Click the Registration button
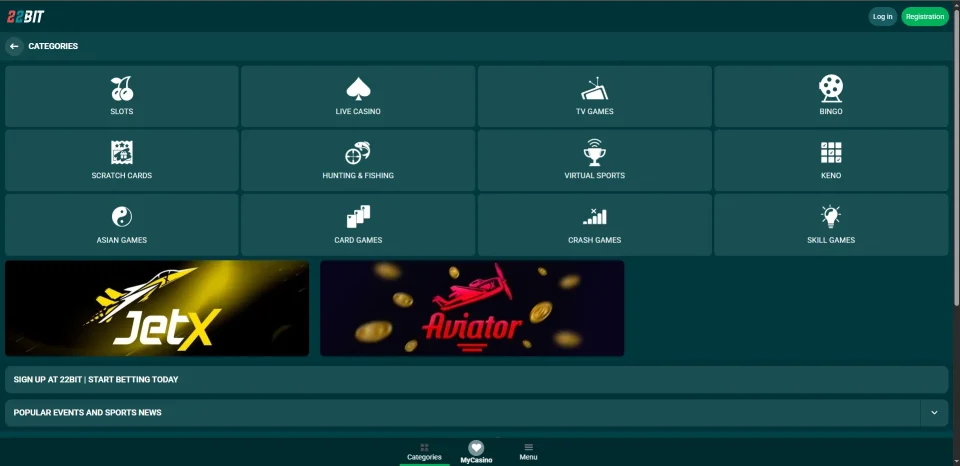 coord(924,17)
